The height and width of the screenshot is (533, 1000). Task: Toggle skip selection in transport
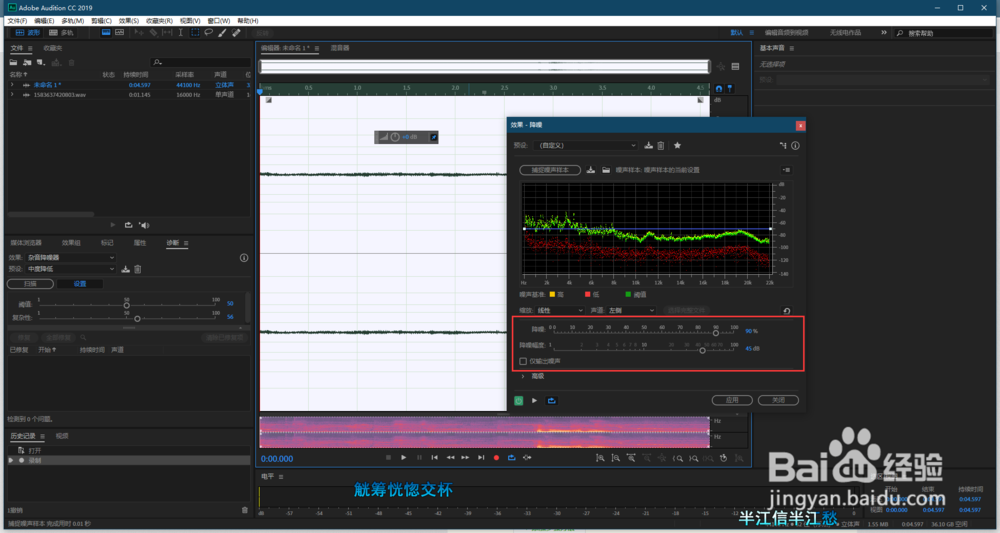[x=527, y=458]
